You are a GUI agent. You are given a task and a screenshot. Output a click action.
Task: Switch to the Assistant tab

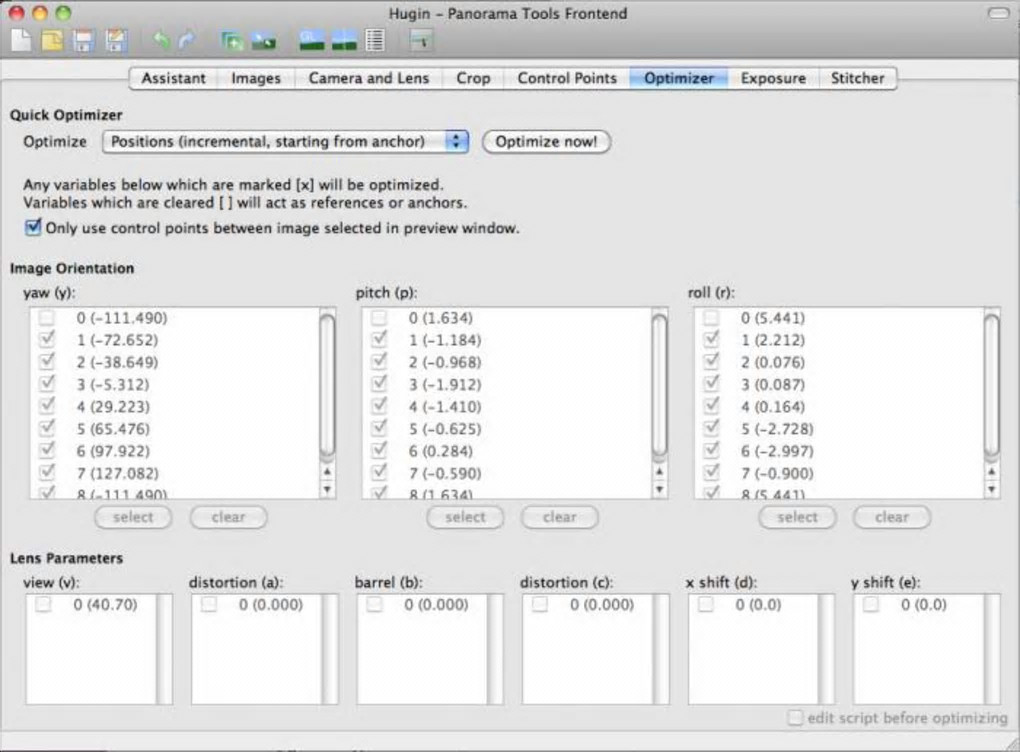(x=173, y=78)
